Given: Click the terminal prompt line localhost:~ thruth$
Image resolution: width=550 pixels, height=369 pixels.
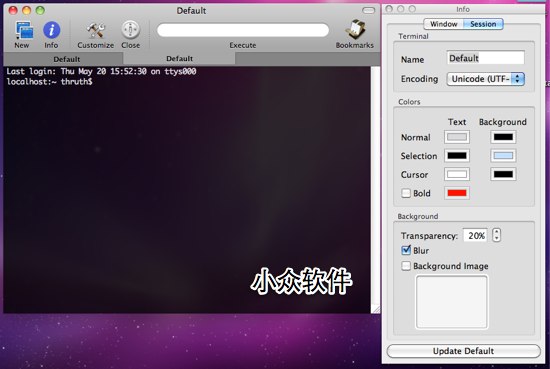Looking at the screenshot, I should [49, 82].
